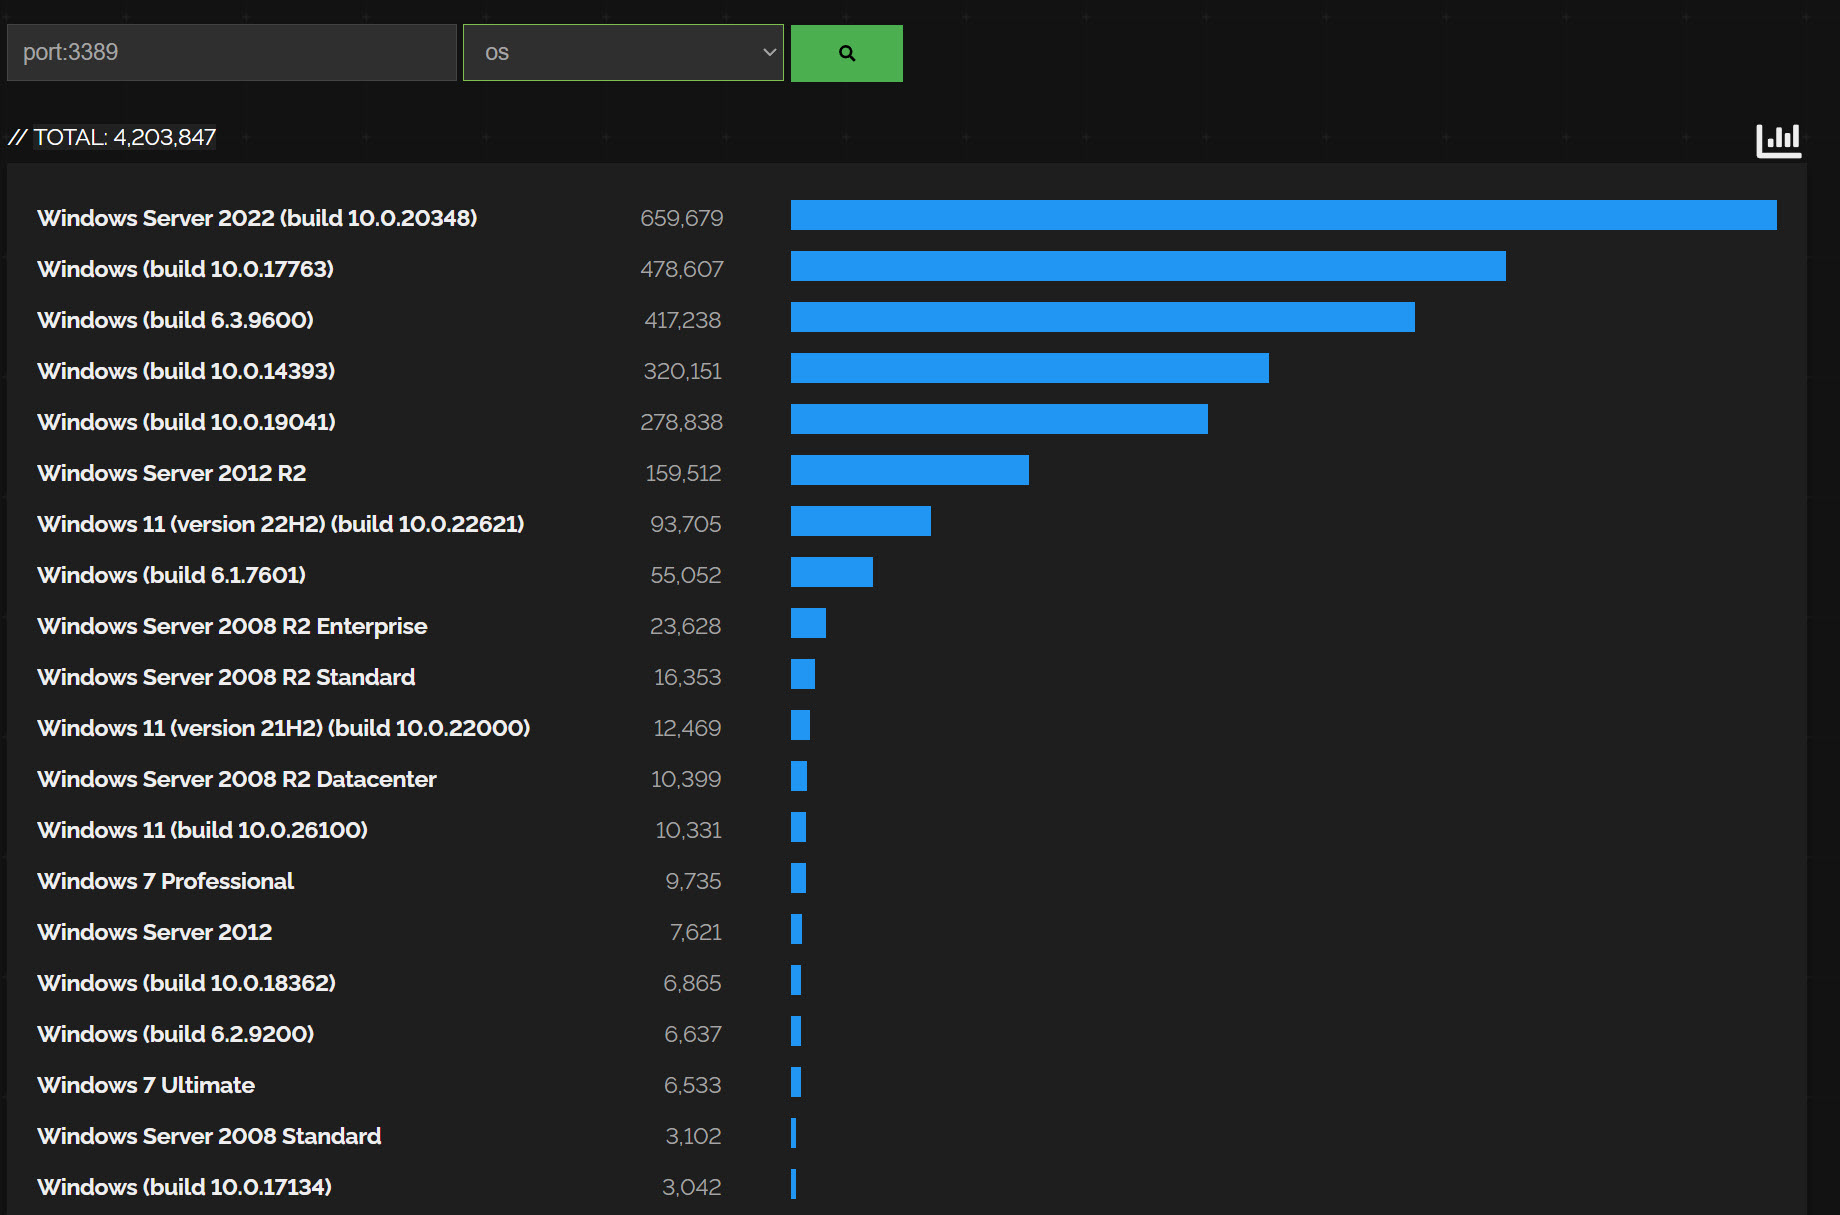Open Windows Server 2008 R2 Datacenter entry
1840x1215 pixels.
[237, 779]
